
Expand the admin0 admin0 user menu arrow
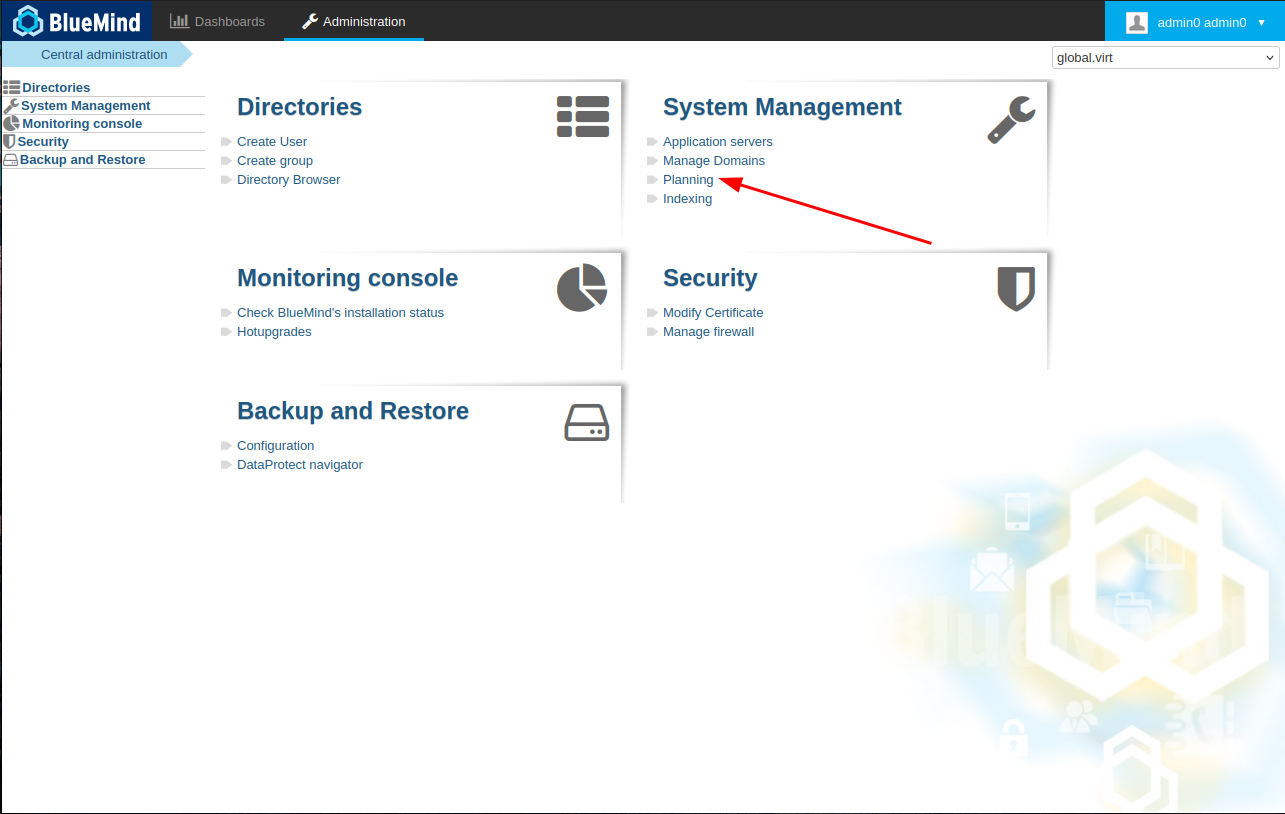[x=1261, y=22]
